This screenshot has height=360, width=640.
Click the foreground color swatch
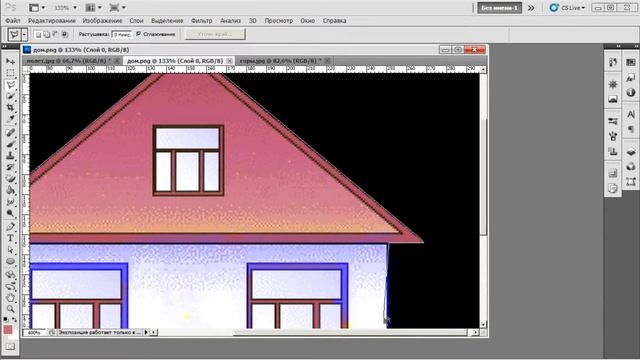point(8,329)
